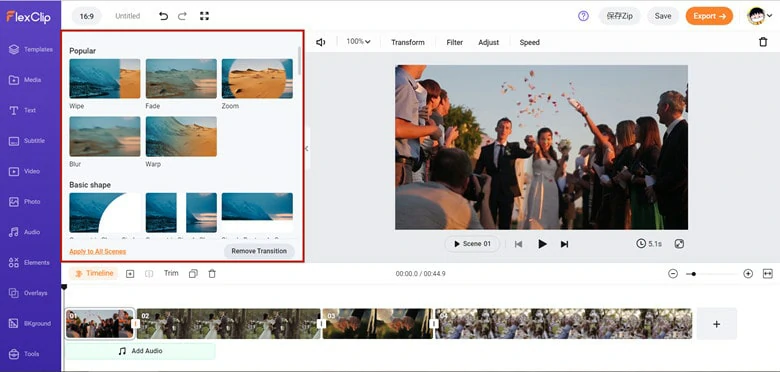Open the Audio sidebar section
Image resolution: width=780 pixels, height=372 pixels.
point(24,232)
